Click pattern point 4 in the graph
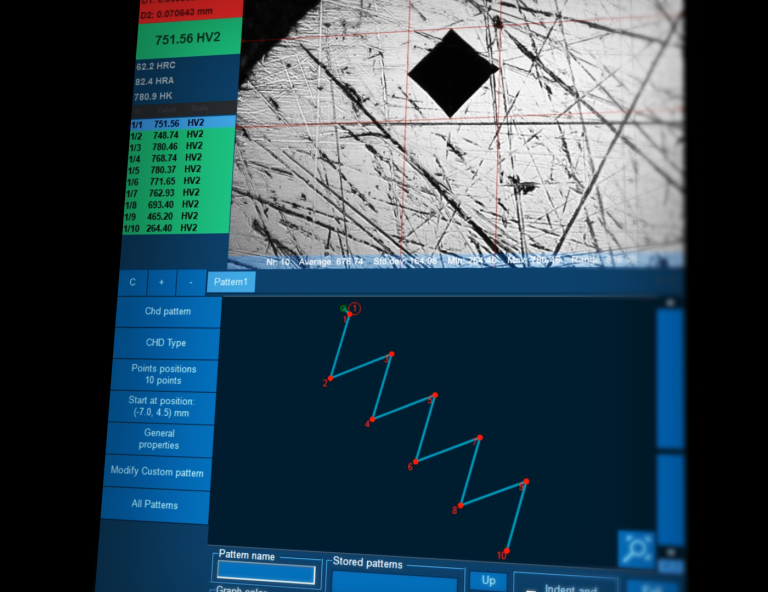Image resolution: width=768 pixels, height=592 pixels. point(373,419)
